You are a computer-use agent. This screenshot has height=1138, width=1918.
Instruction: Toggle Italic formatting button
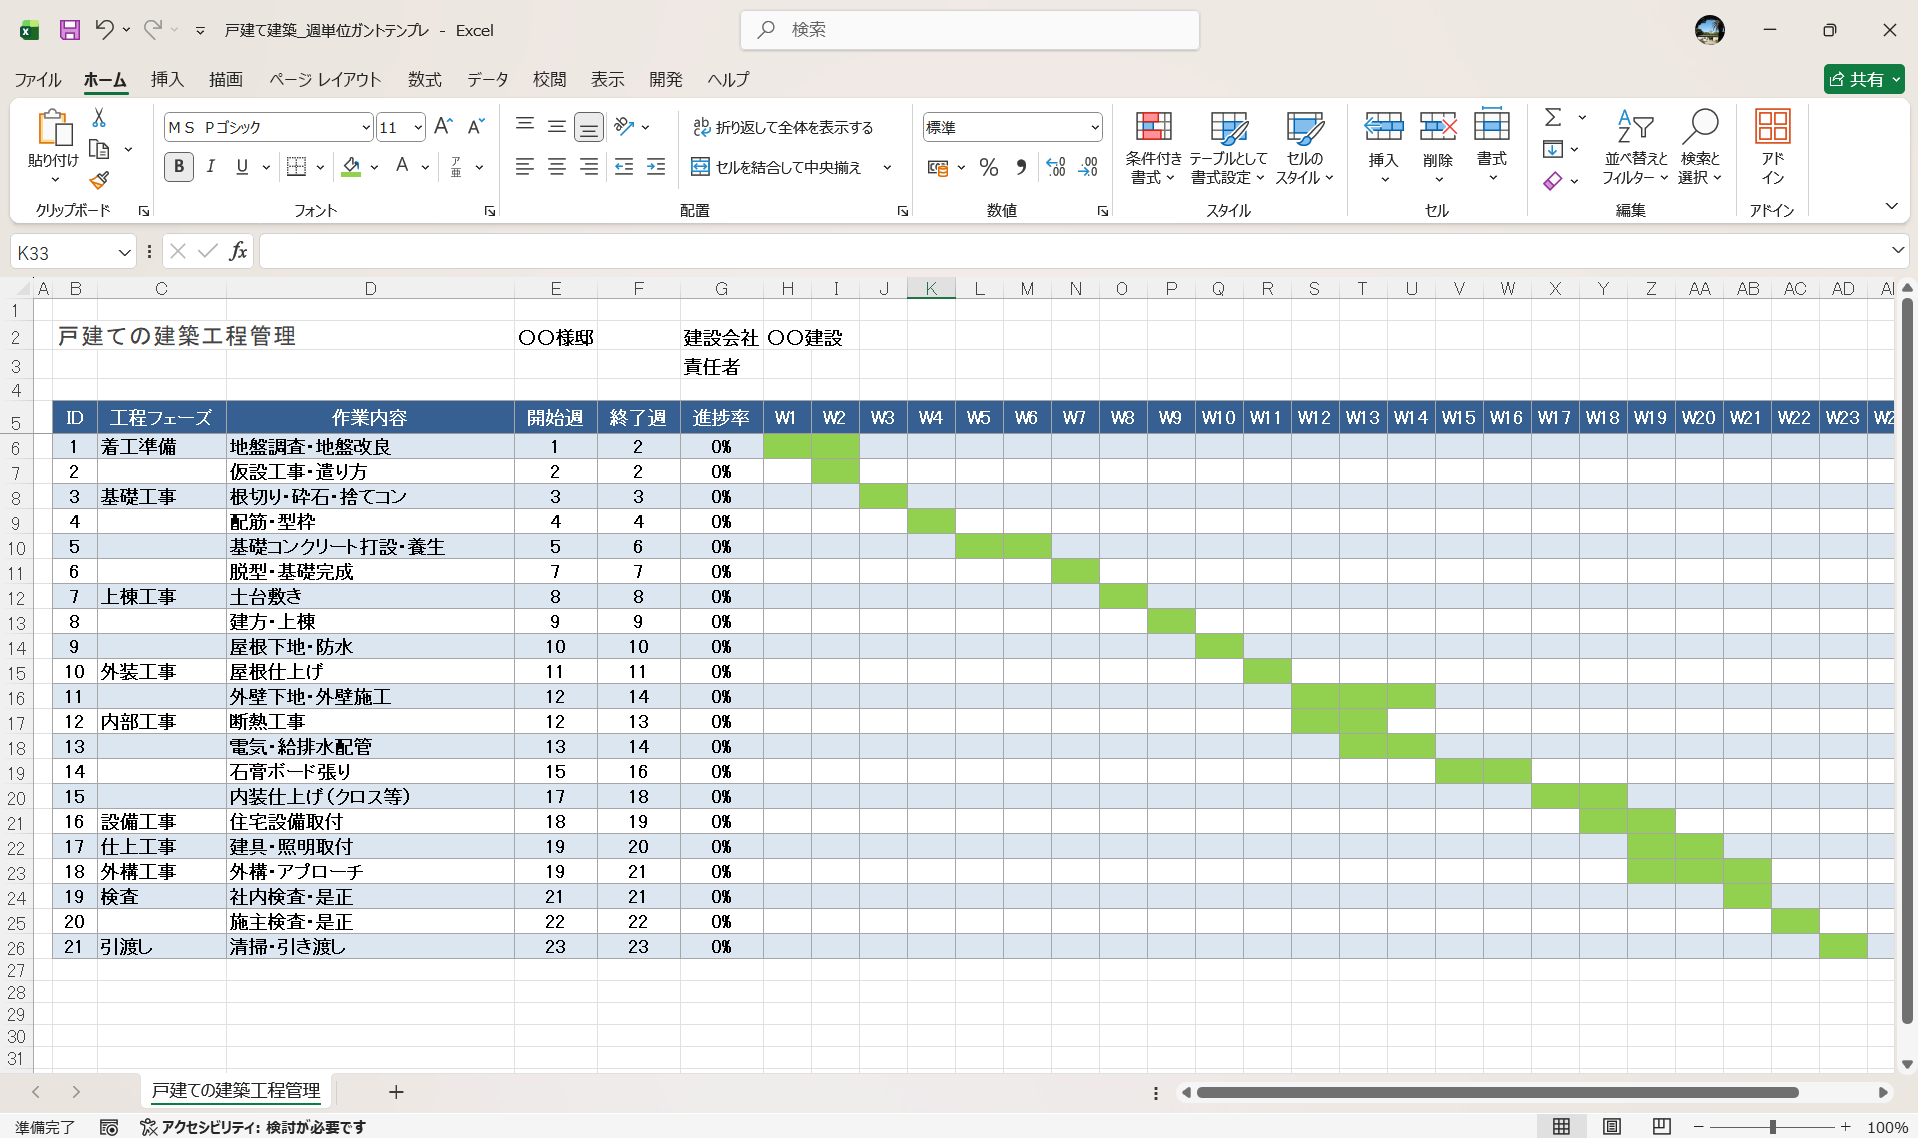coord(210,167)
